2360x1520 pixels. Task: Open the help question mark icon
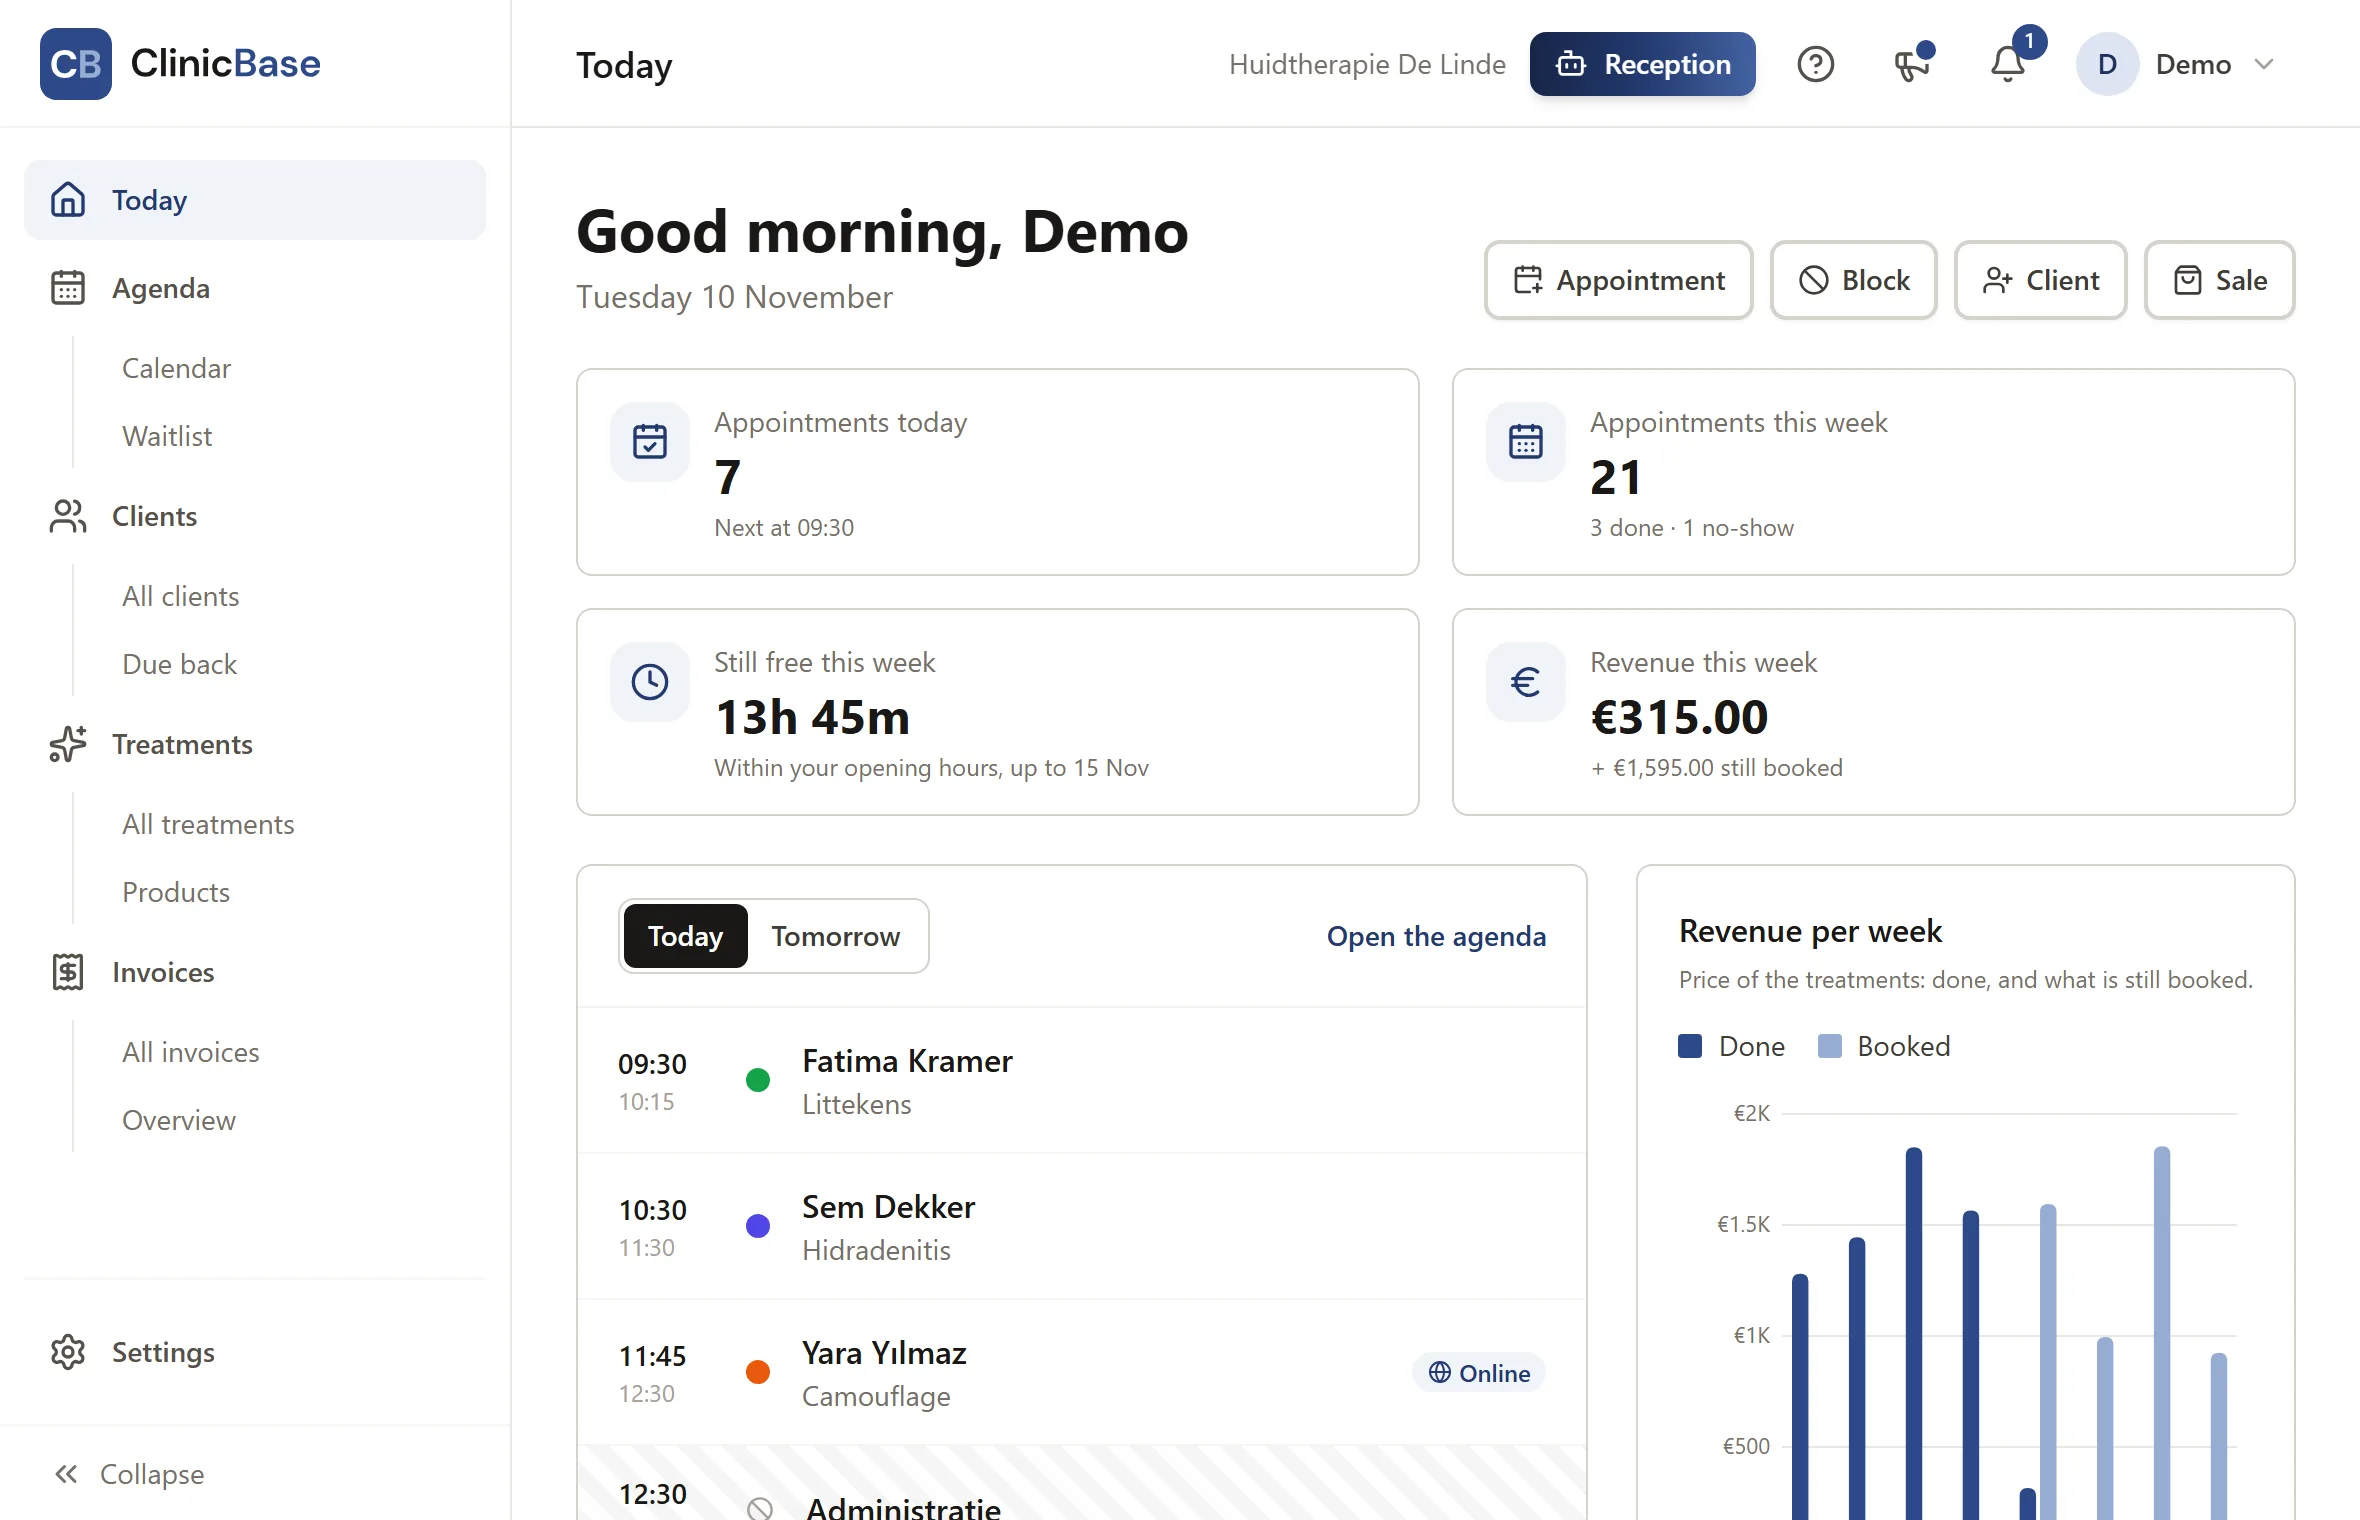point(1815,64)
